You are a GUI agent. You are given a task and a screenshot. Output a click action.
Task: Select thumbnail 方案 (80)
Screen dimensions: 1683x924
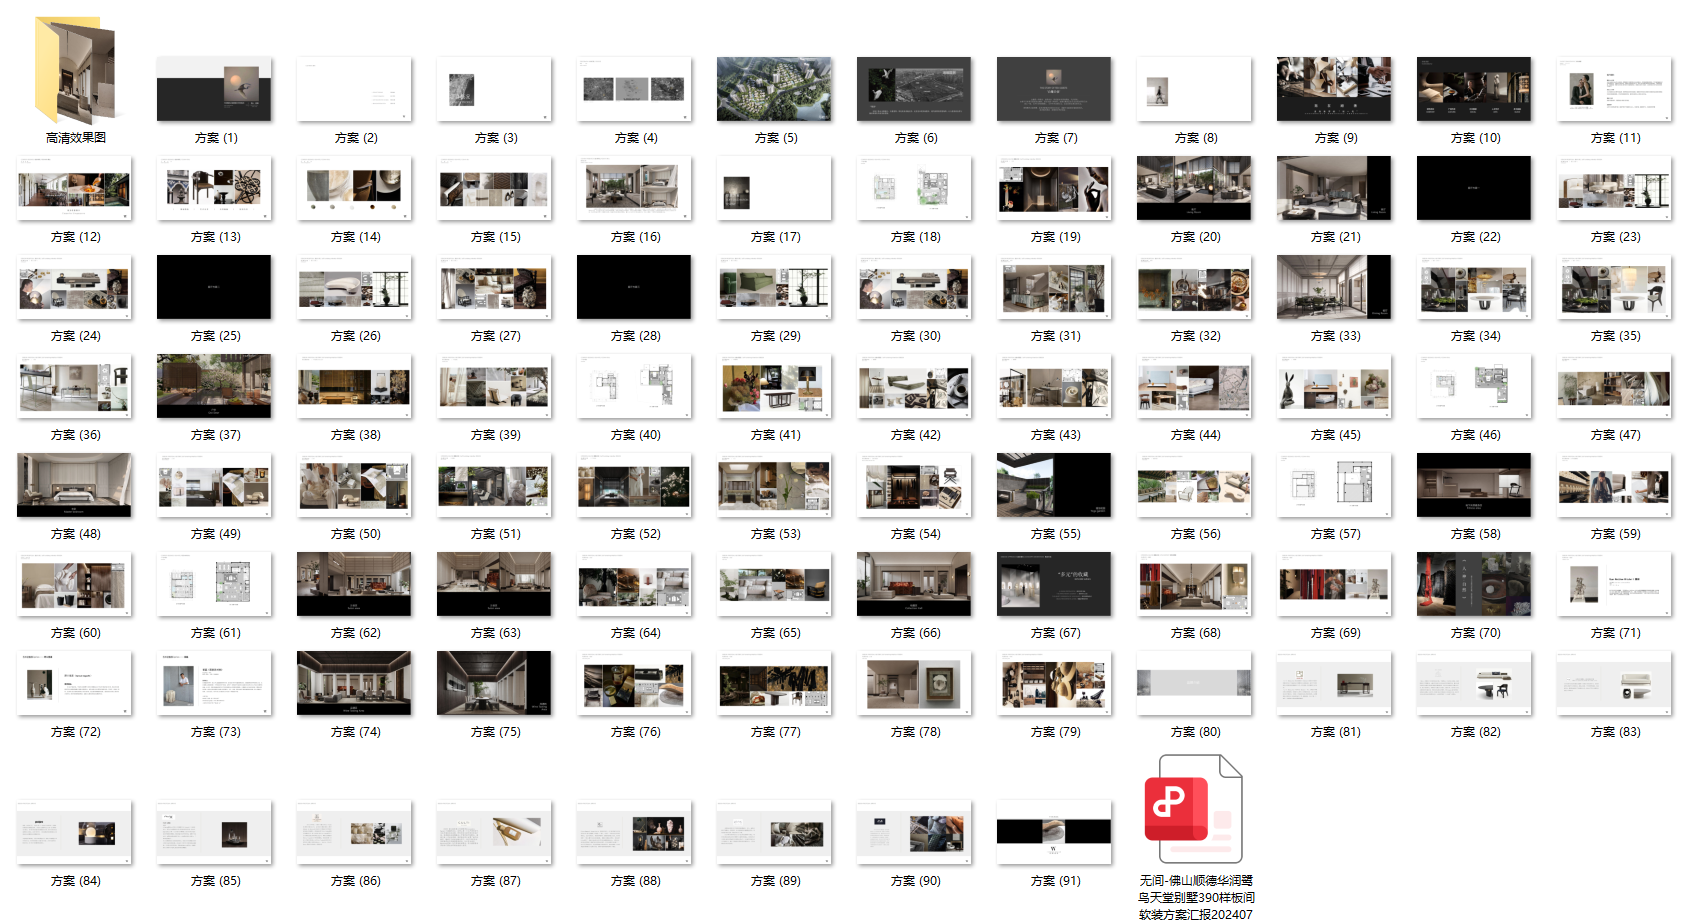point(1194,683)
